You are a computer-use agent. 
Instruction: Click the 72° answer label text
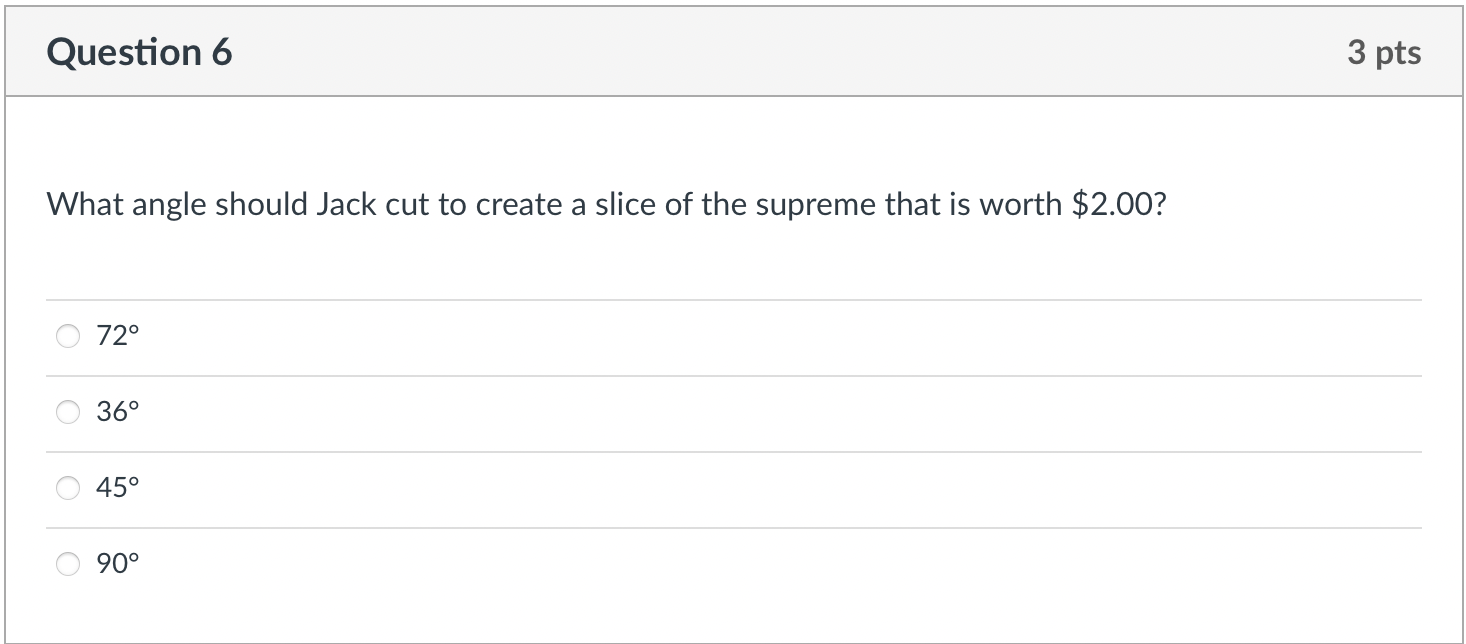[116, 336]
